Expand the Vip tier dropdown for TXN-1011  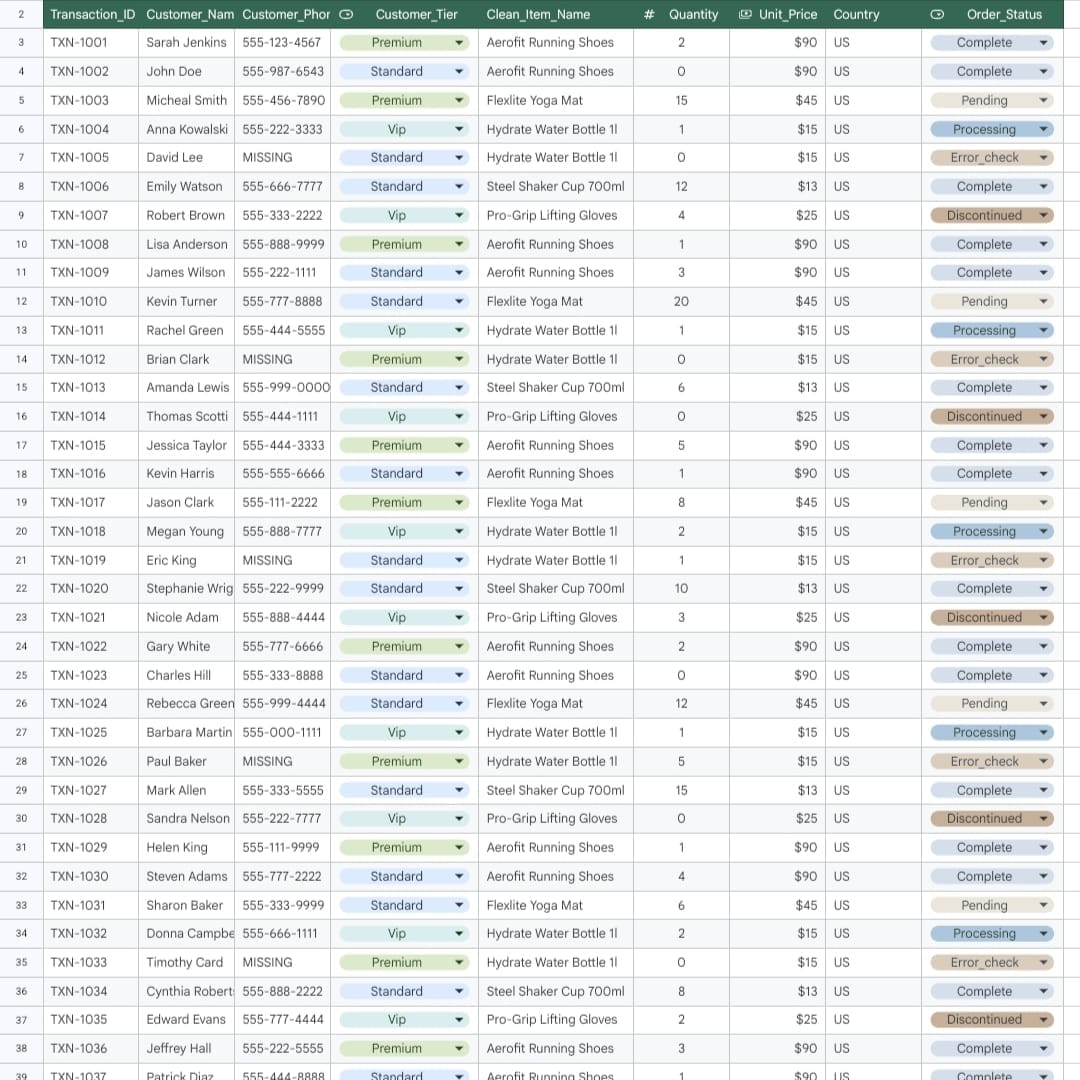point(459,331)
